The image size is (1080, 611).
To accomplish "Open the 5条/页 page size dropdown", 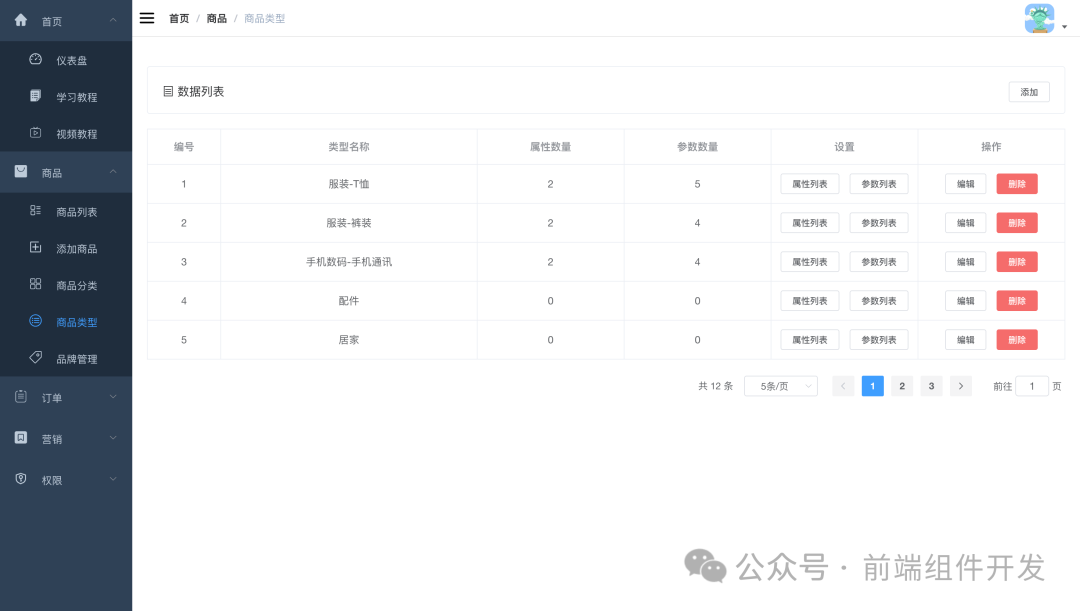I will pos(780,385).
